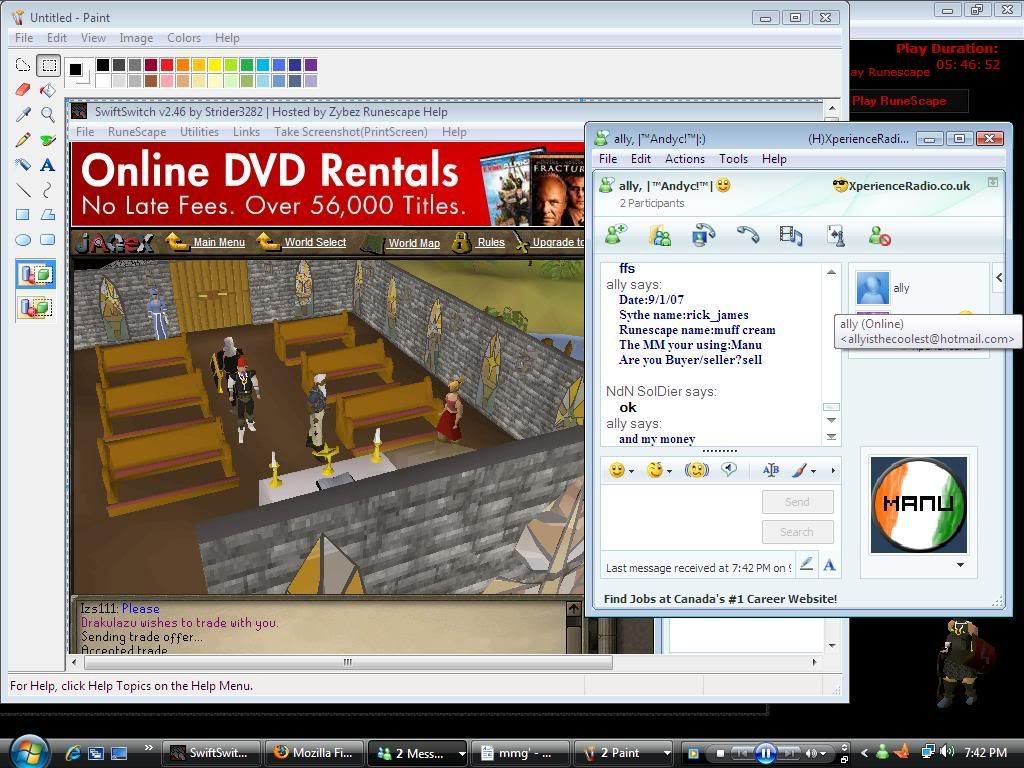Pick the red color swatch in Paint palette
The height and width of the screenshot is (768, 1024).
point(167,65)
